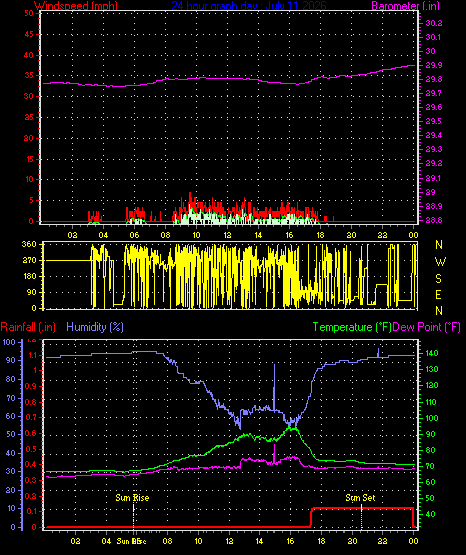The height and width of the screenshot is (555, 466).
Task: Click the 28.8 barometer scale value
Action: [x=434, y=220]
